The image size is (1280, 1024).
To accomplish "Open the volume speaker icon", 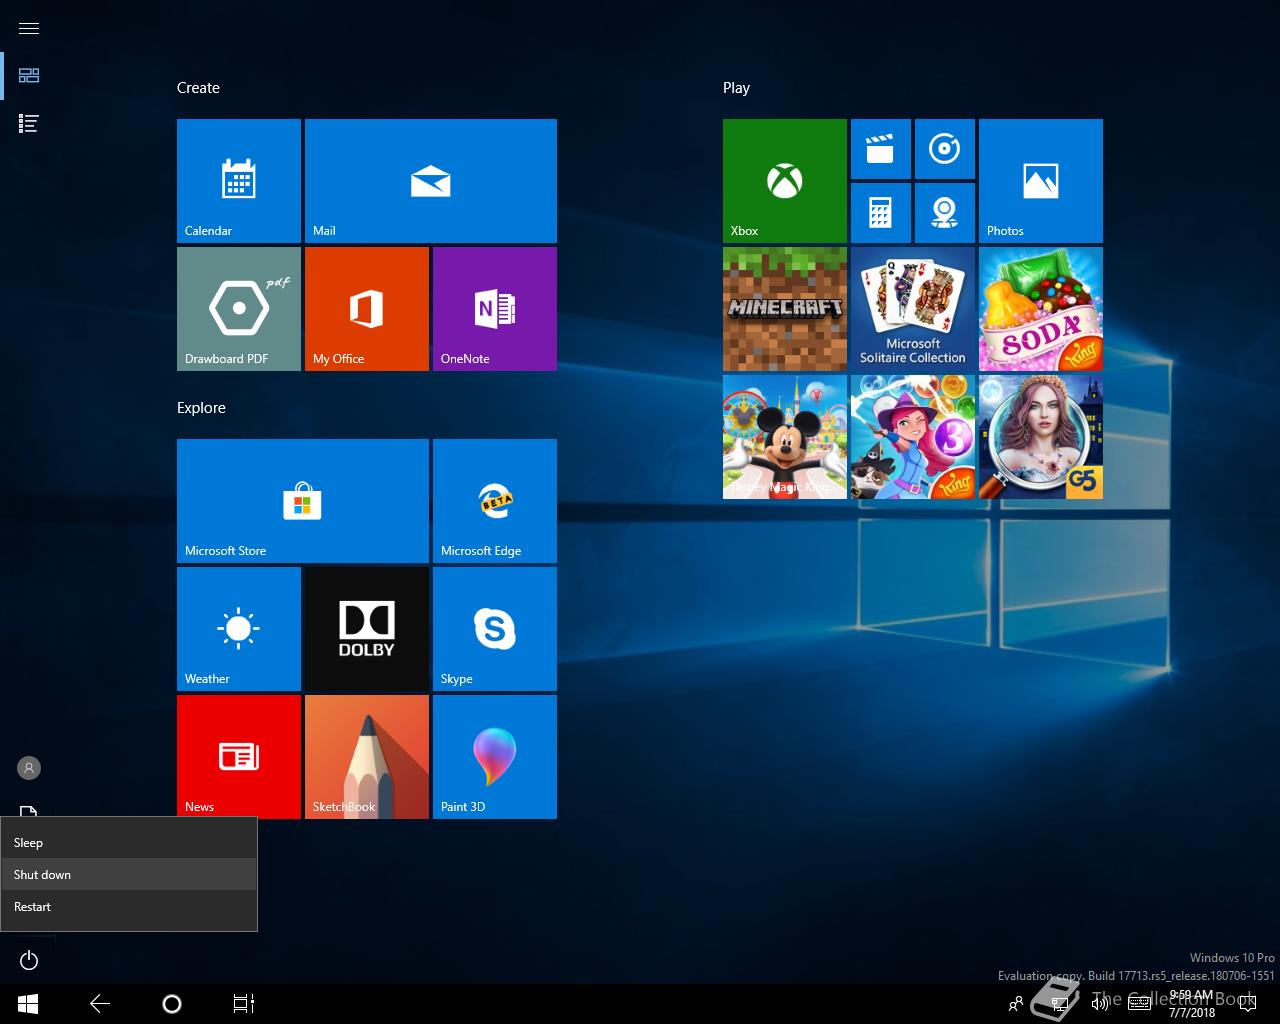I will coord(1100,1004).
